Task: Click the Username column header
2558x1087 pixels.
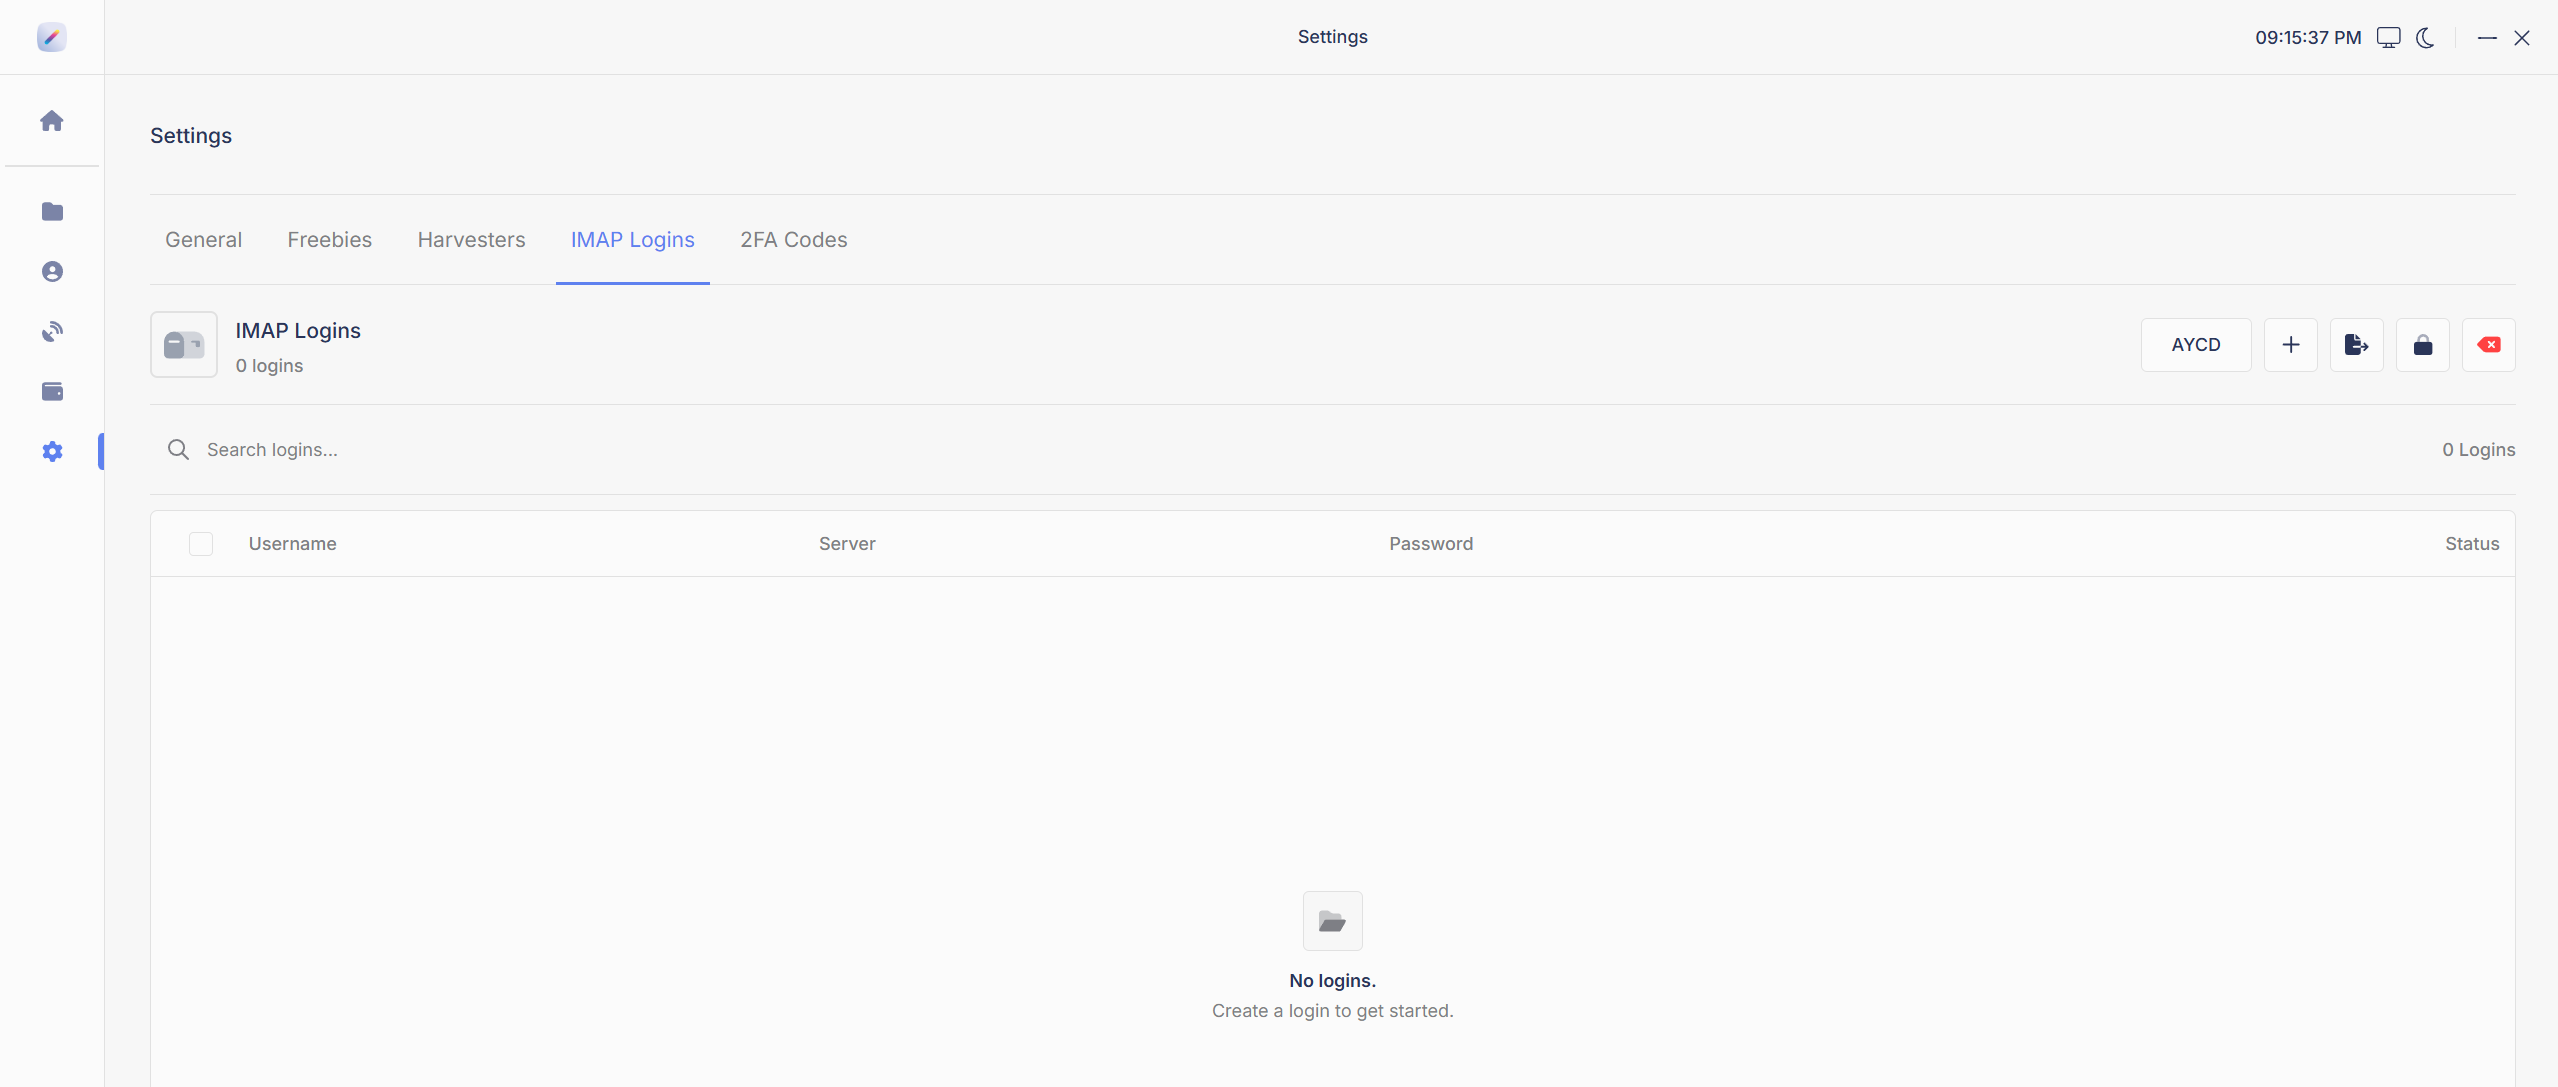Action: click(292, 544)
